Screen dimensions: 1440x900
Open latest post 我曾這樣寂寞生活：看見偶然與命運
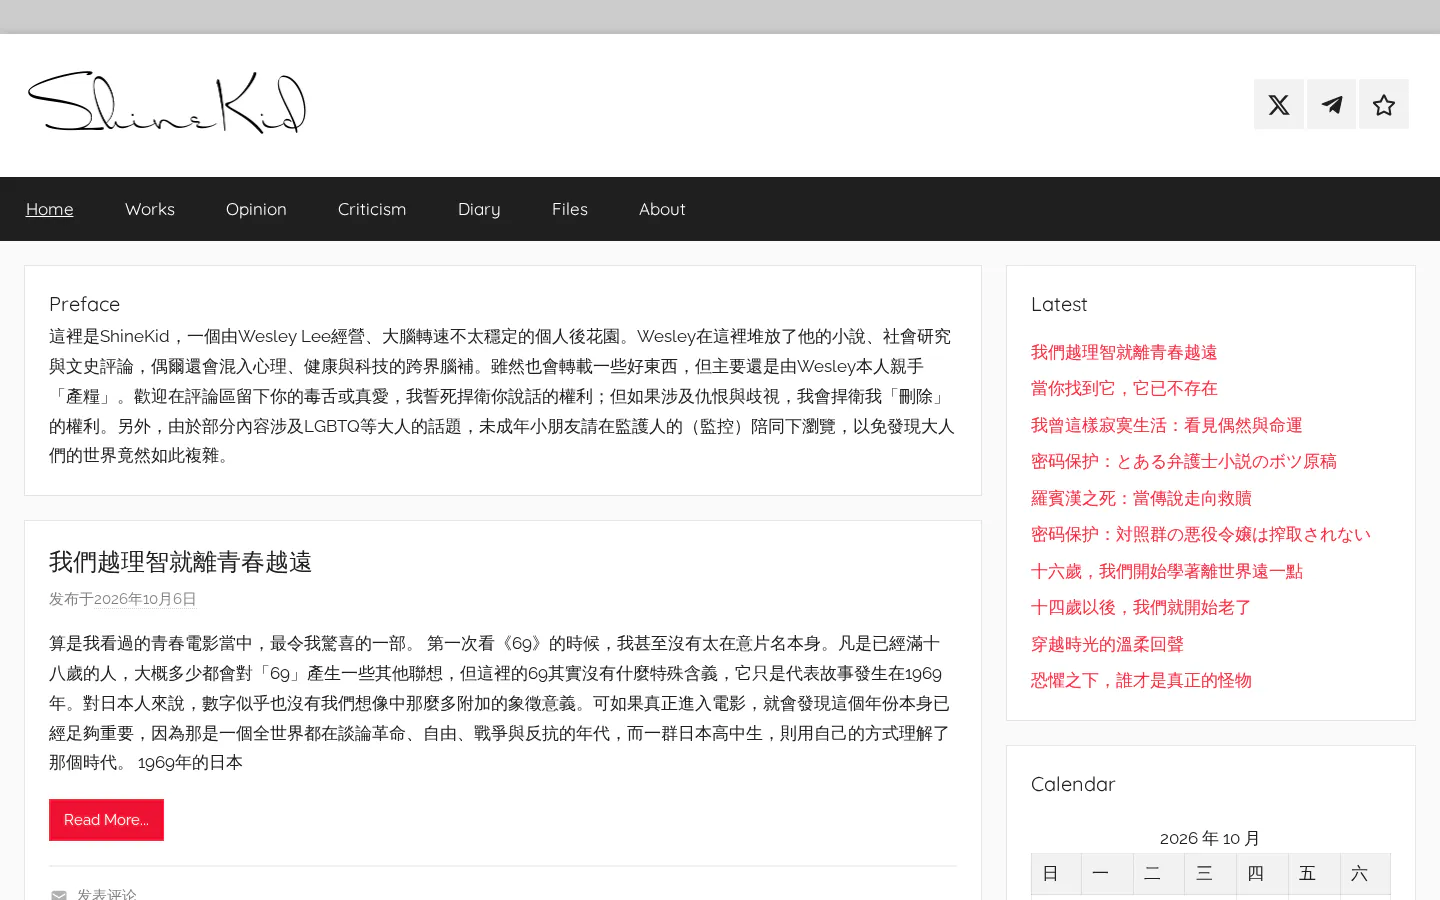[1166, 425]
